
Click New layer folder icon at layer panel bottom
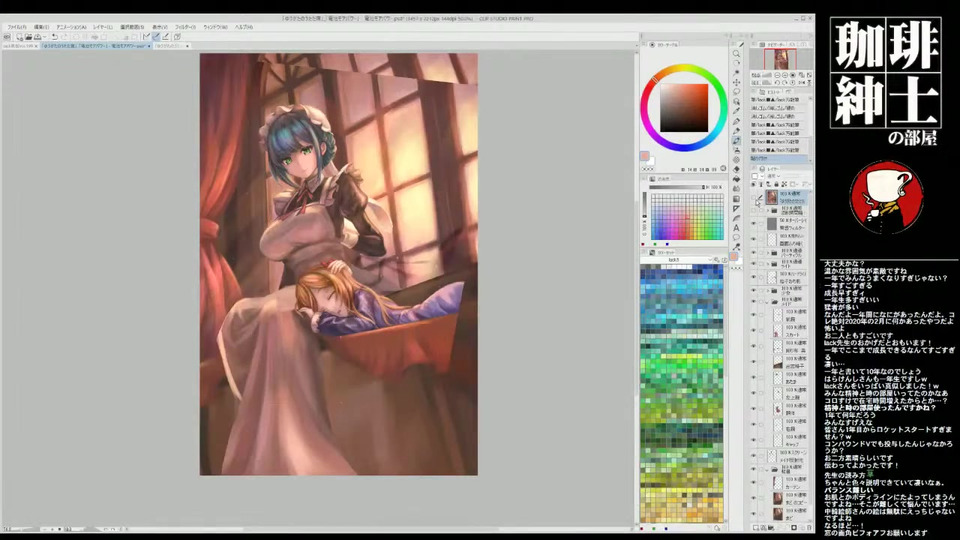point(770,528)
